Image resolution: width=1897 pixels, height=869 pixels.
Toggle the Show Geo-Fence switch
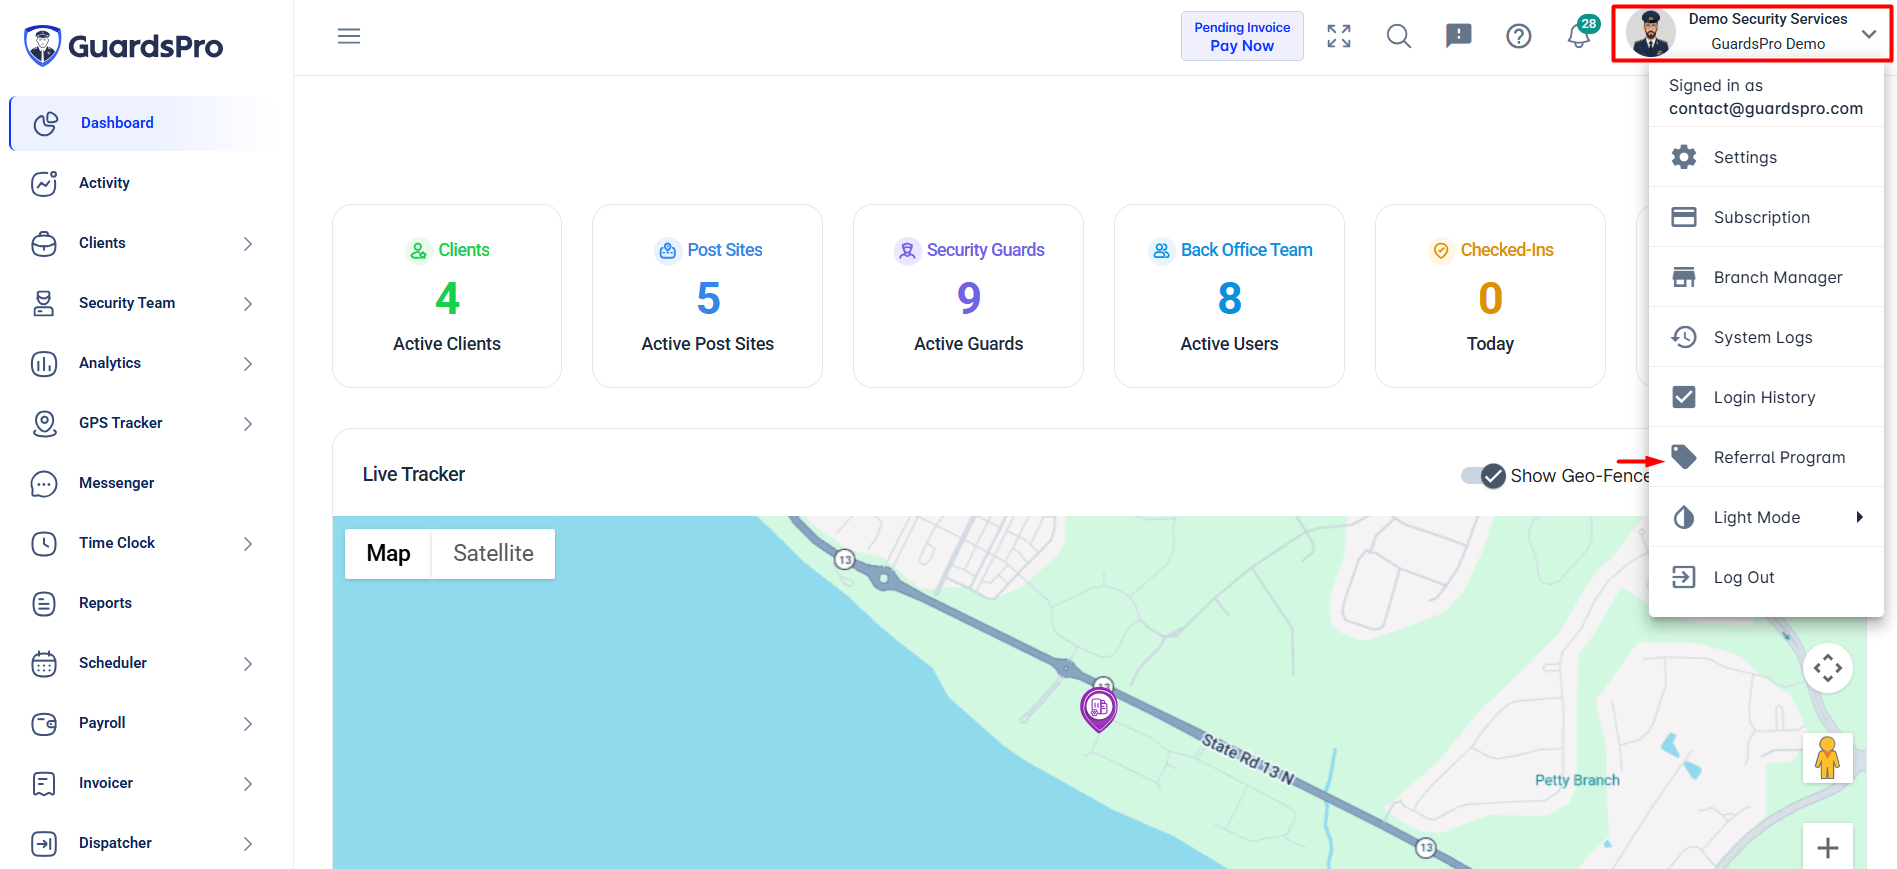point(1483,476)
